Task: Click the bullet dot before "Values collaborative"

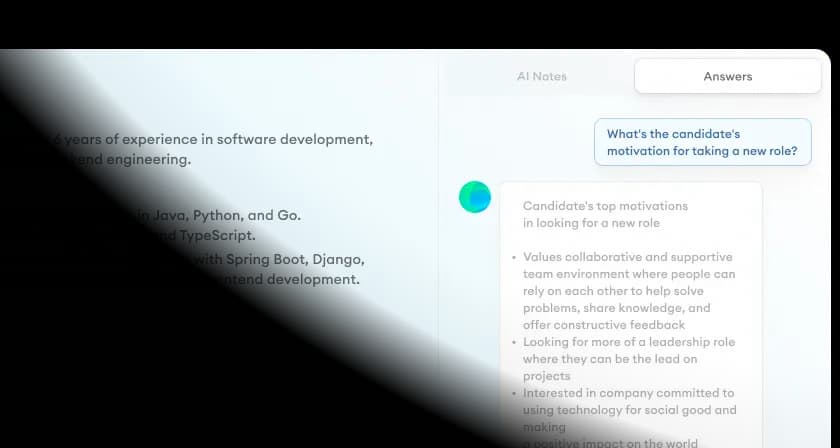Action: pos(514,257)
